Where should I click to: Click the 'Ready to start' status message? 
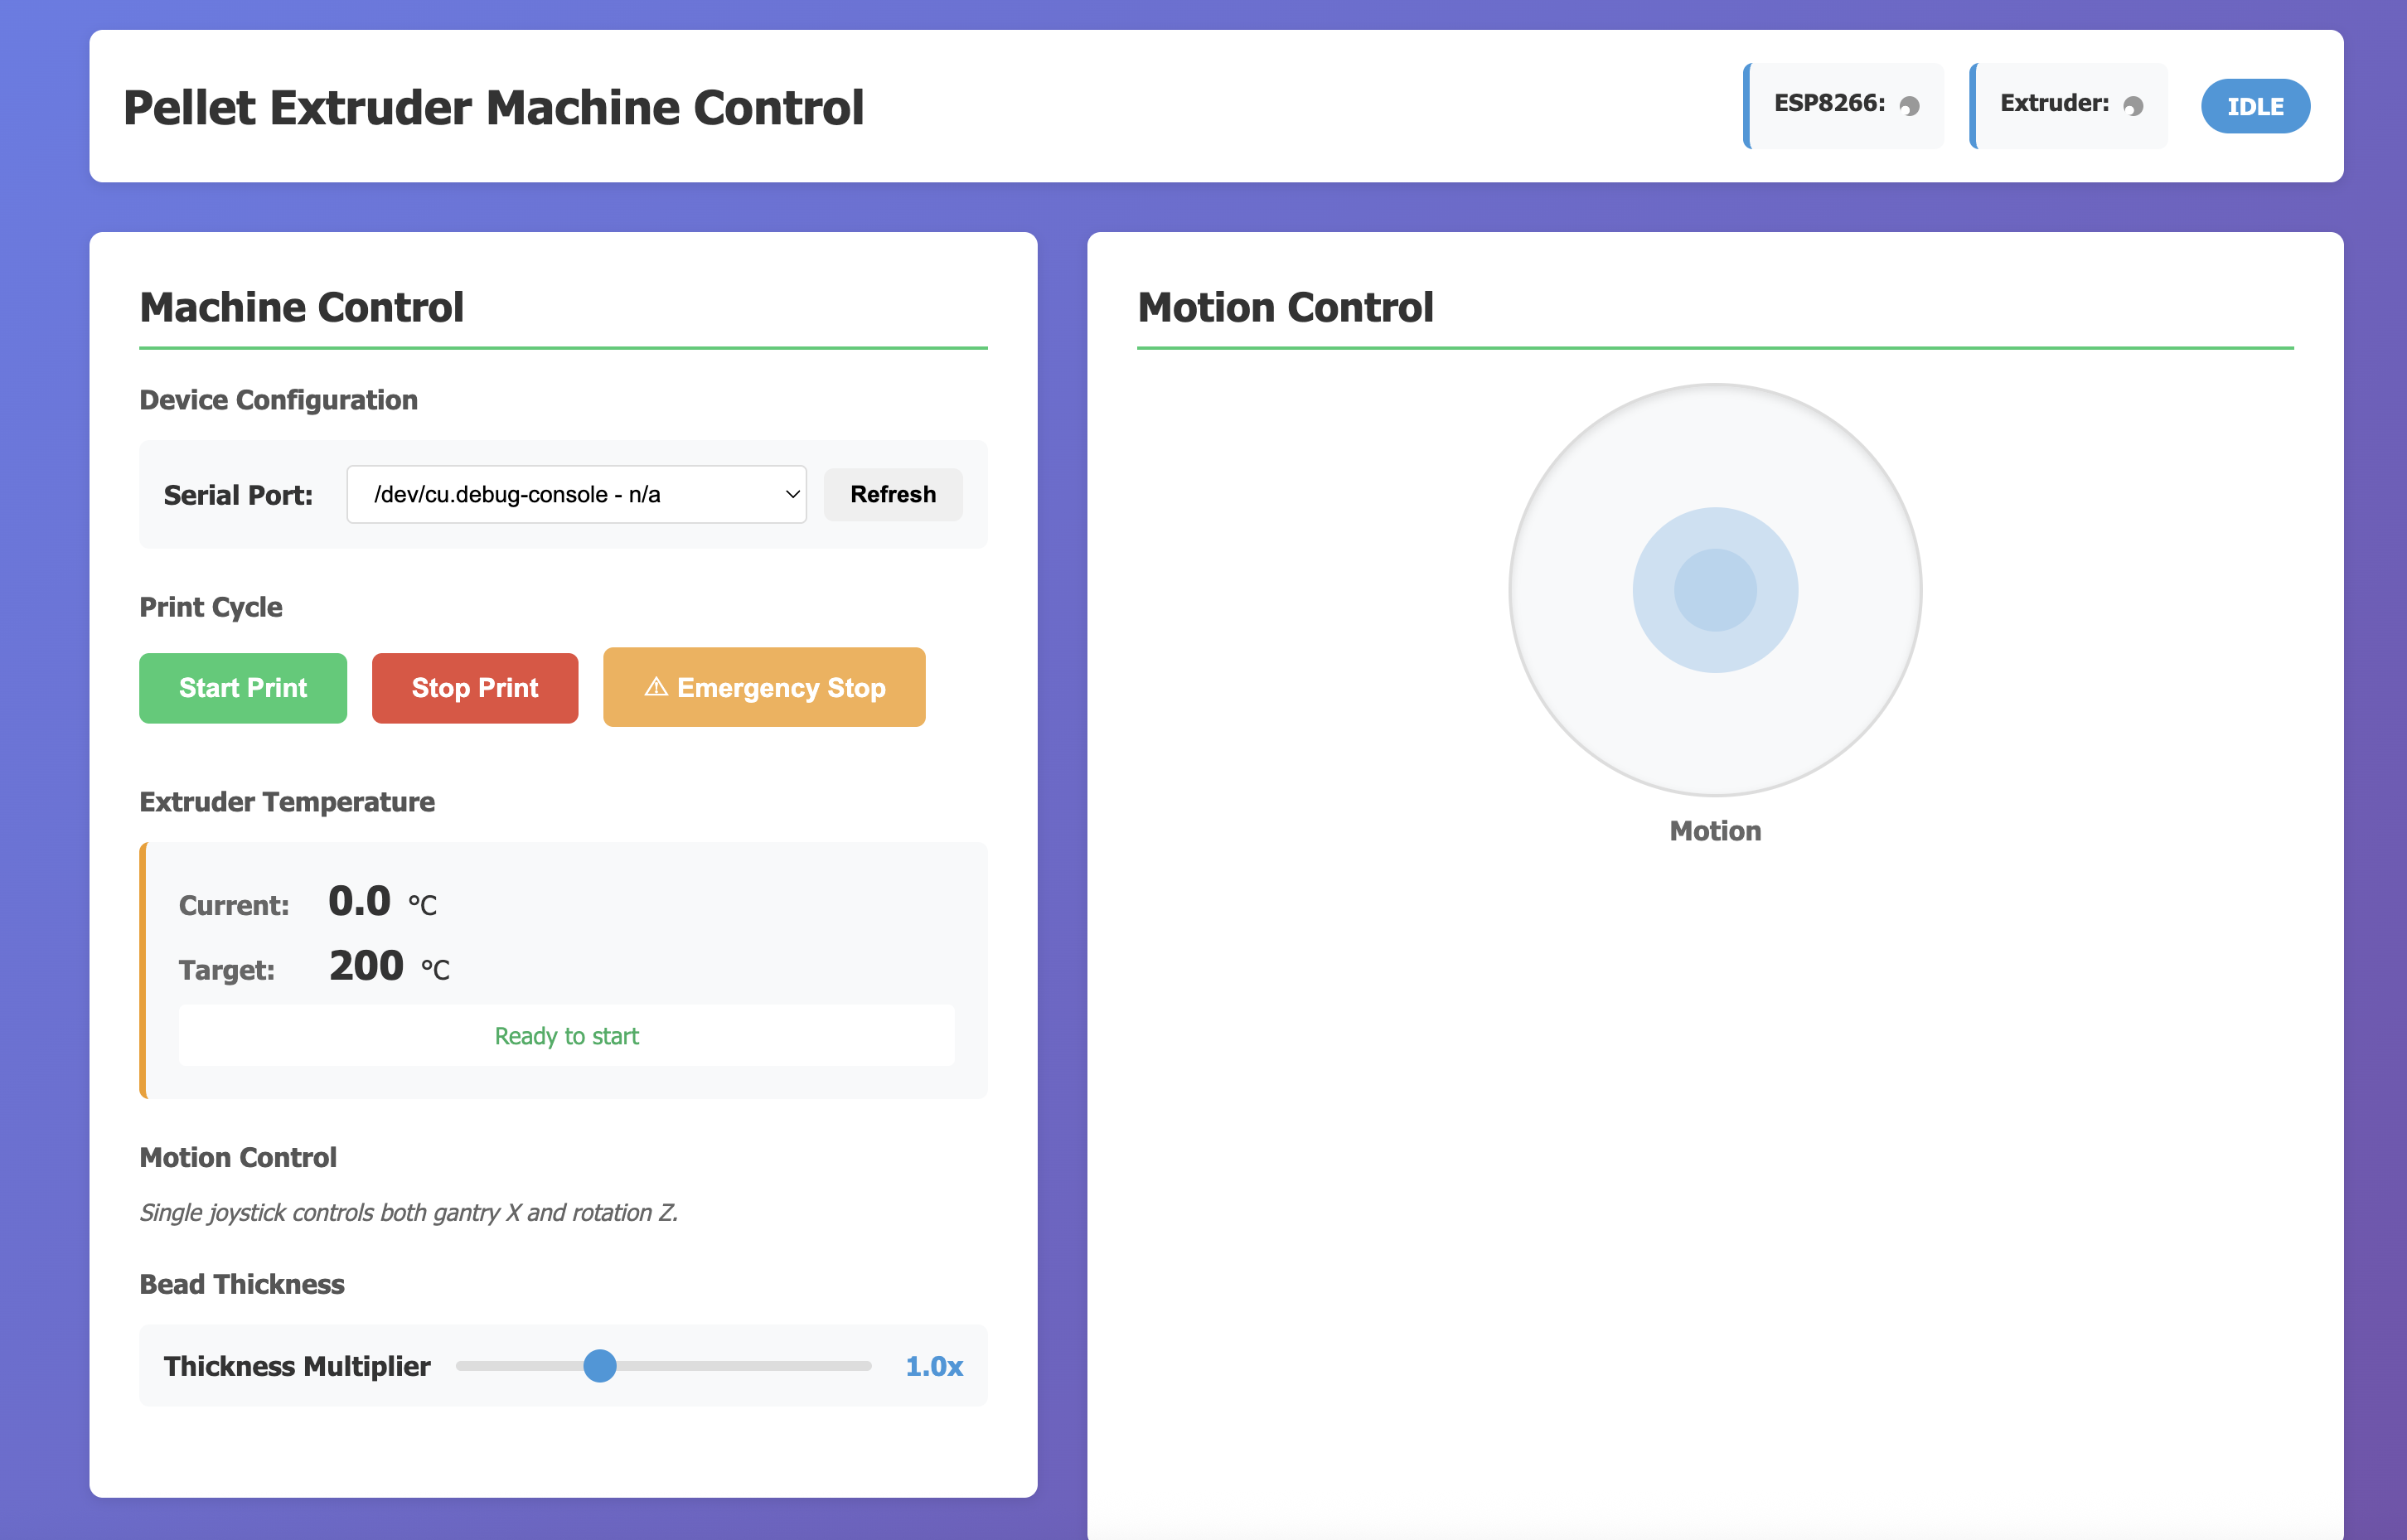[x=566, y=1036]
